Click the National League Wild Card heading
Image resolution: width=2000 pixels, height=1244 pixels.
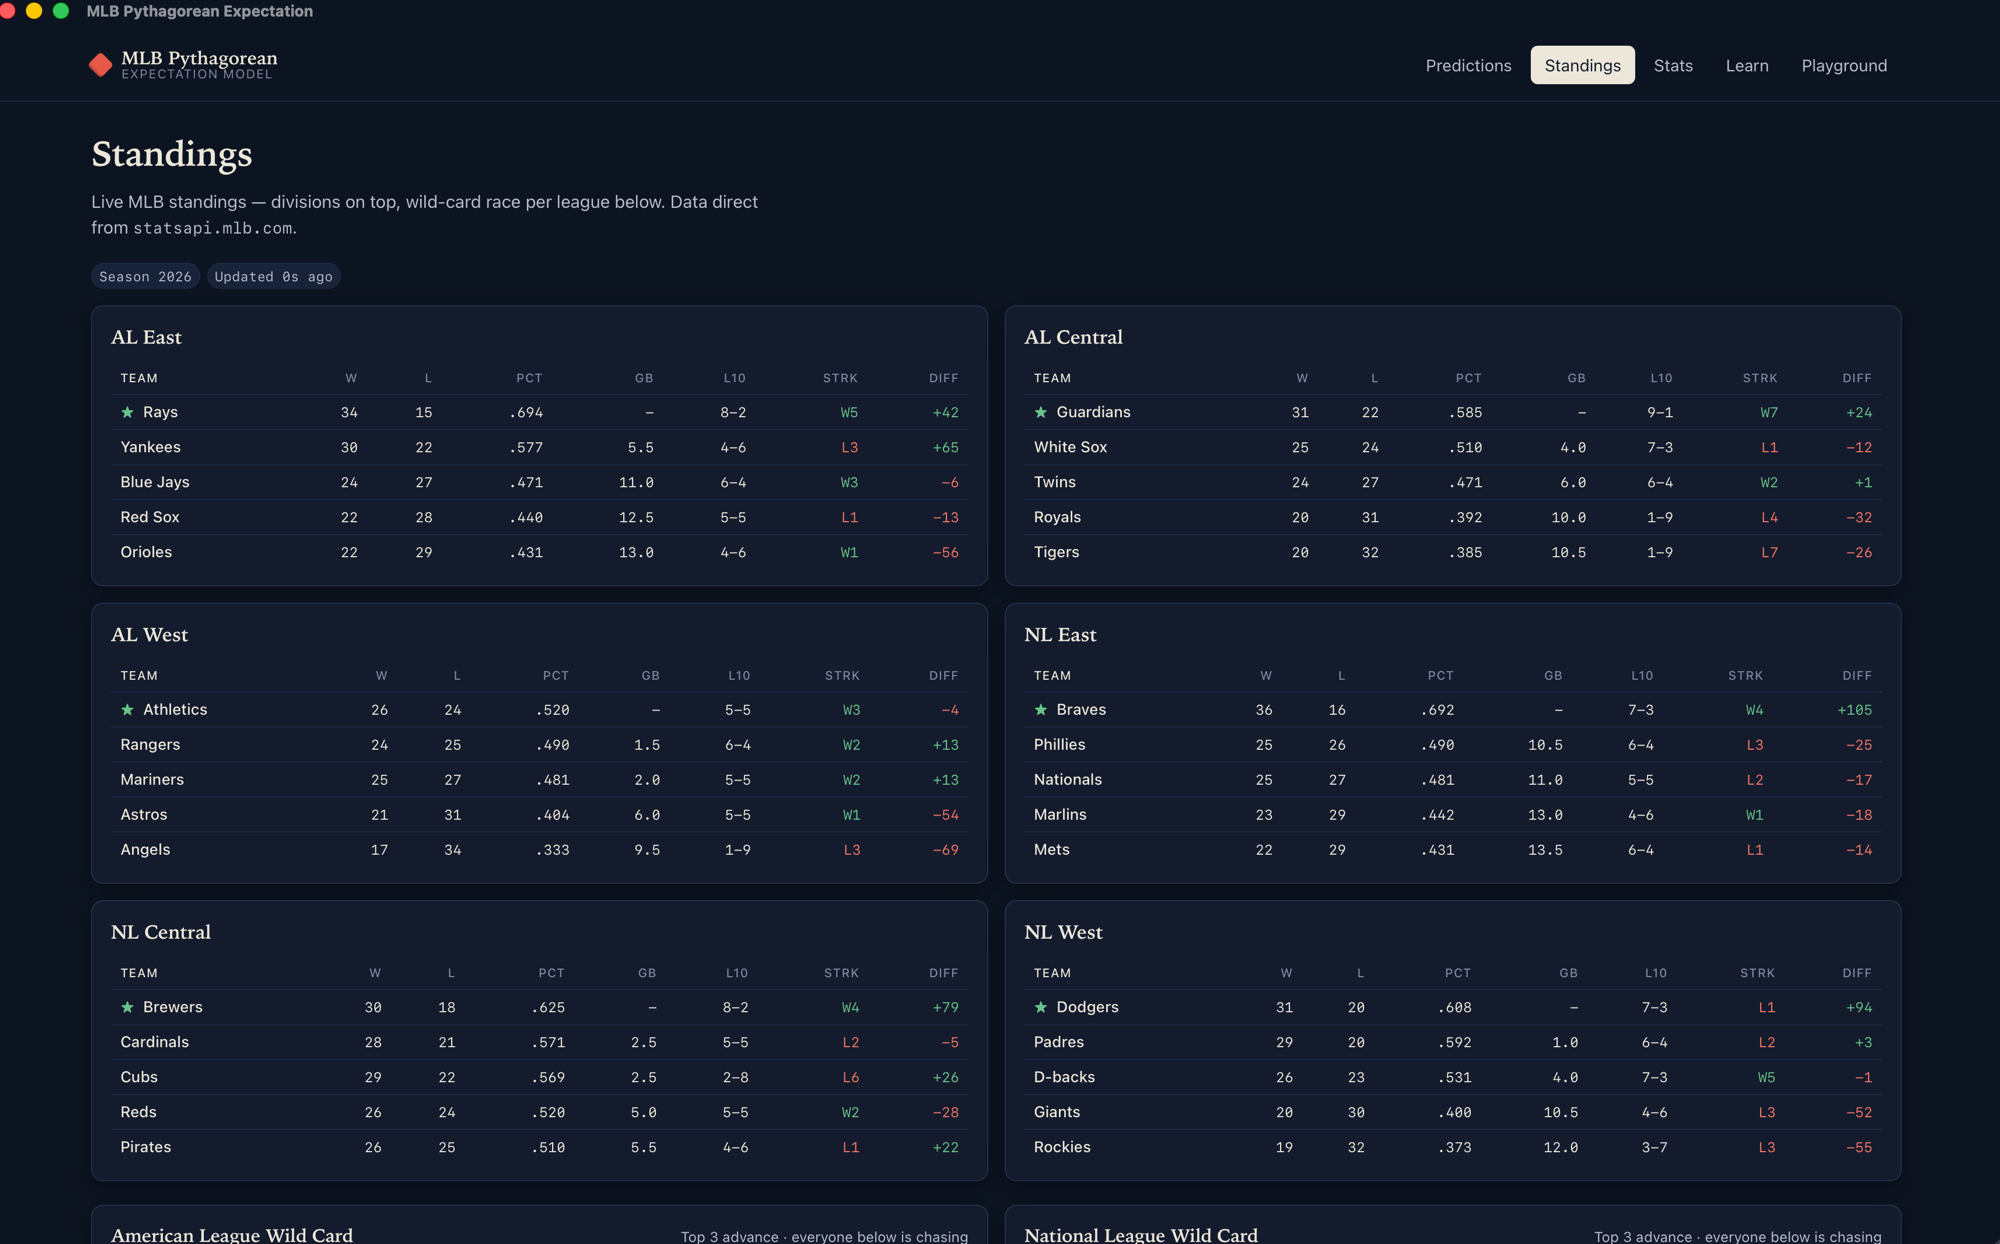[x=1141, y=1235]
